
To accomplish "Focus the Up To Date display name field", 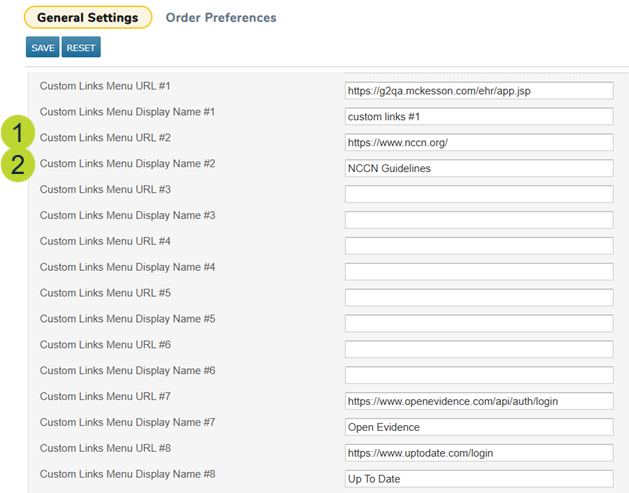I will tap(478, 479).
